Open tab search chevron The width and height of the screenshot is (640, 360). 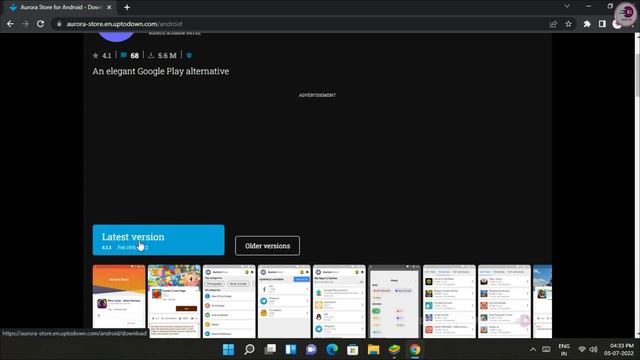[x=567, y=6]
